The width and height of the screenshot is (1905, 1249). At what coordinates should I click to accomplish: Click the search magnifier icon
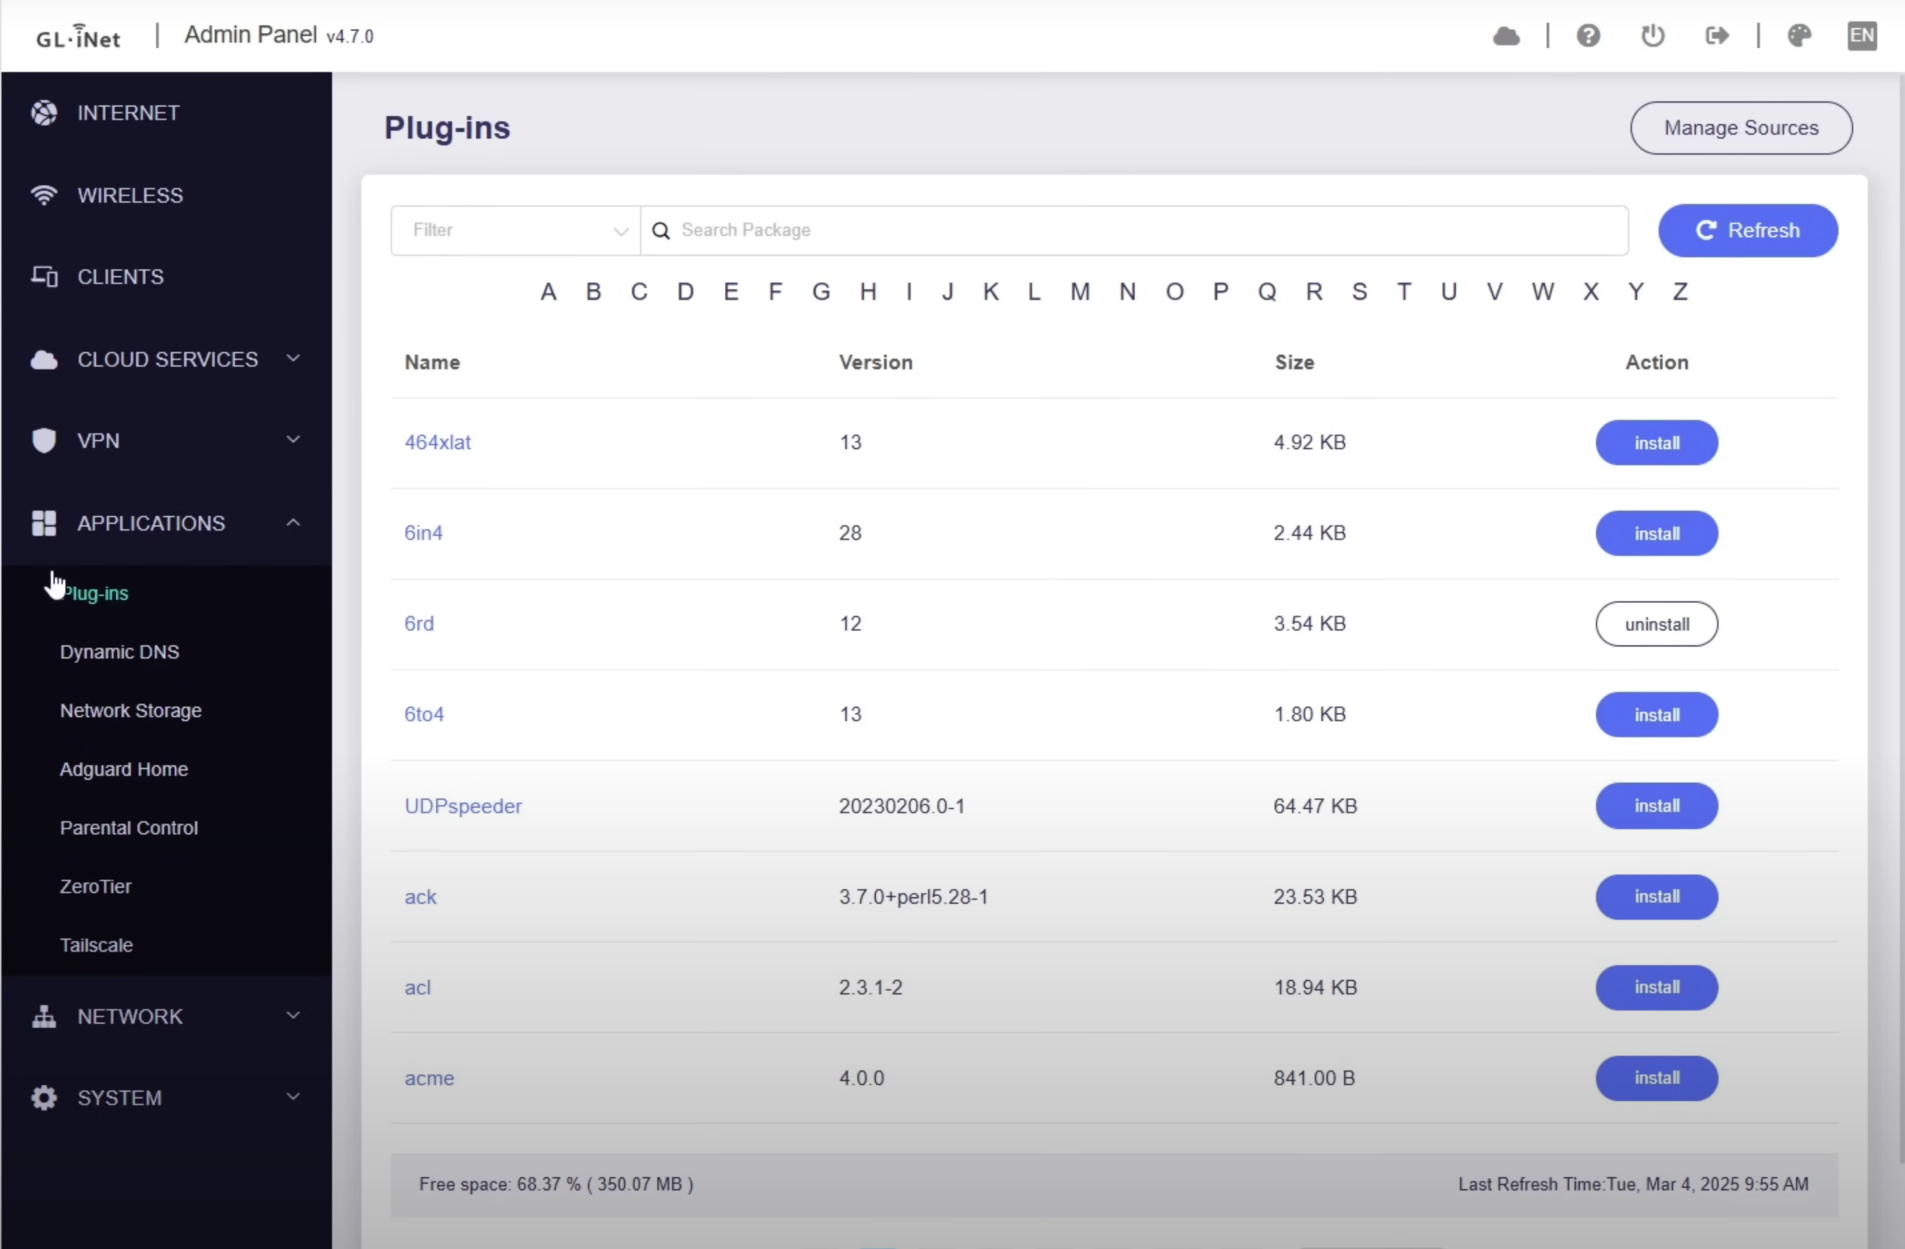[661, 231]
